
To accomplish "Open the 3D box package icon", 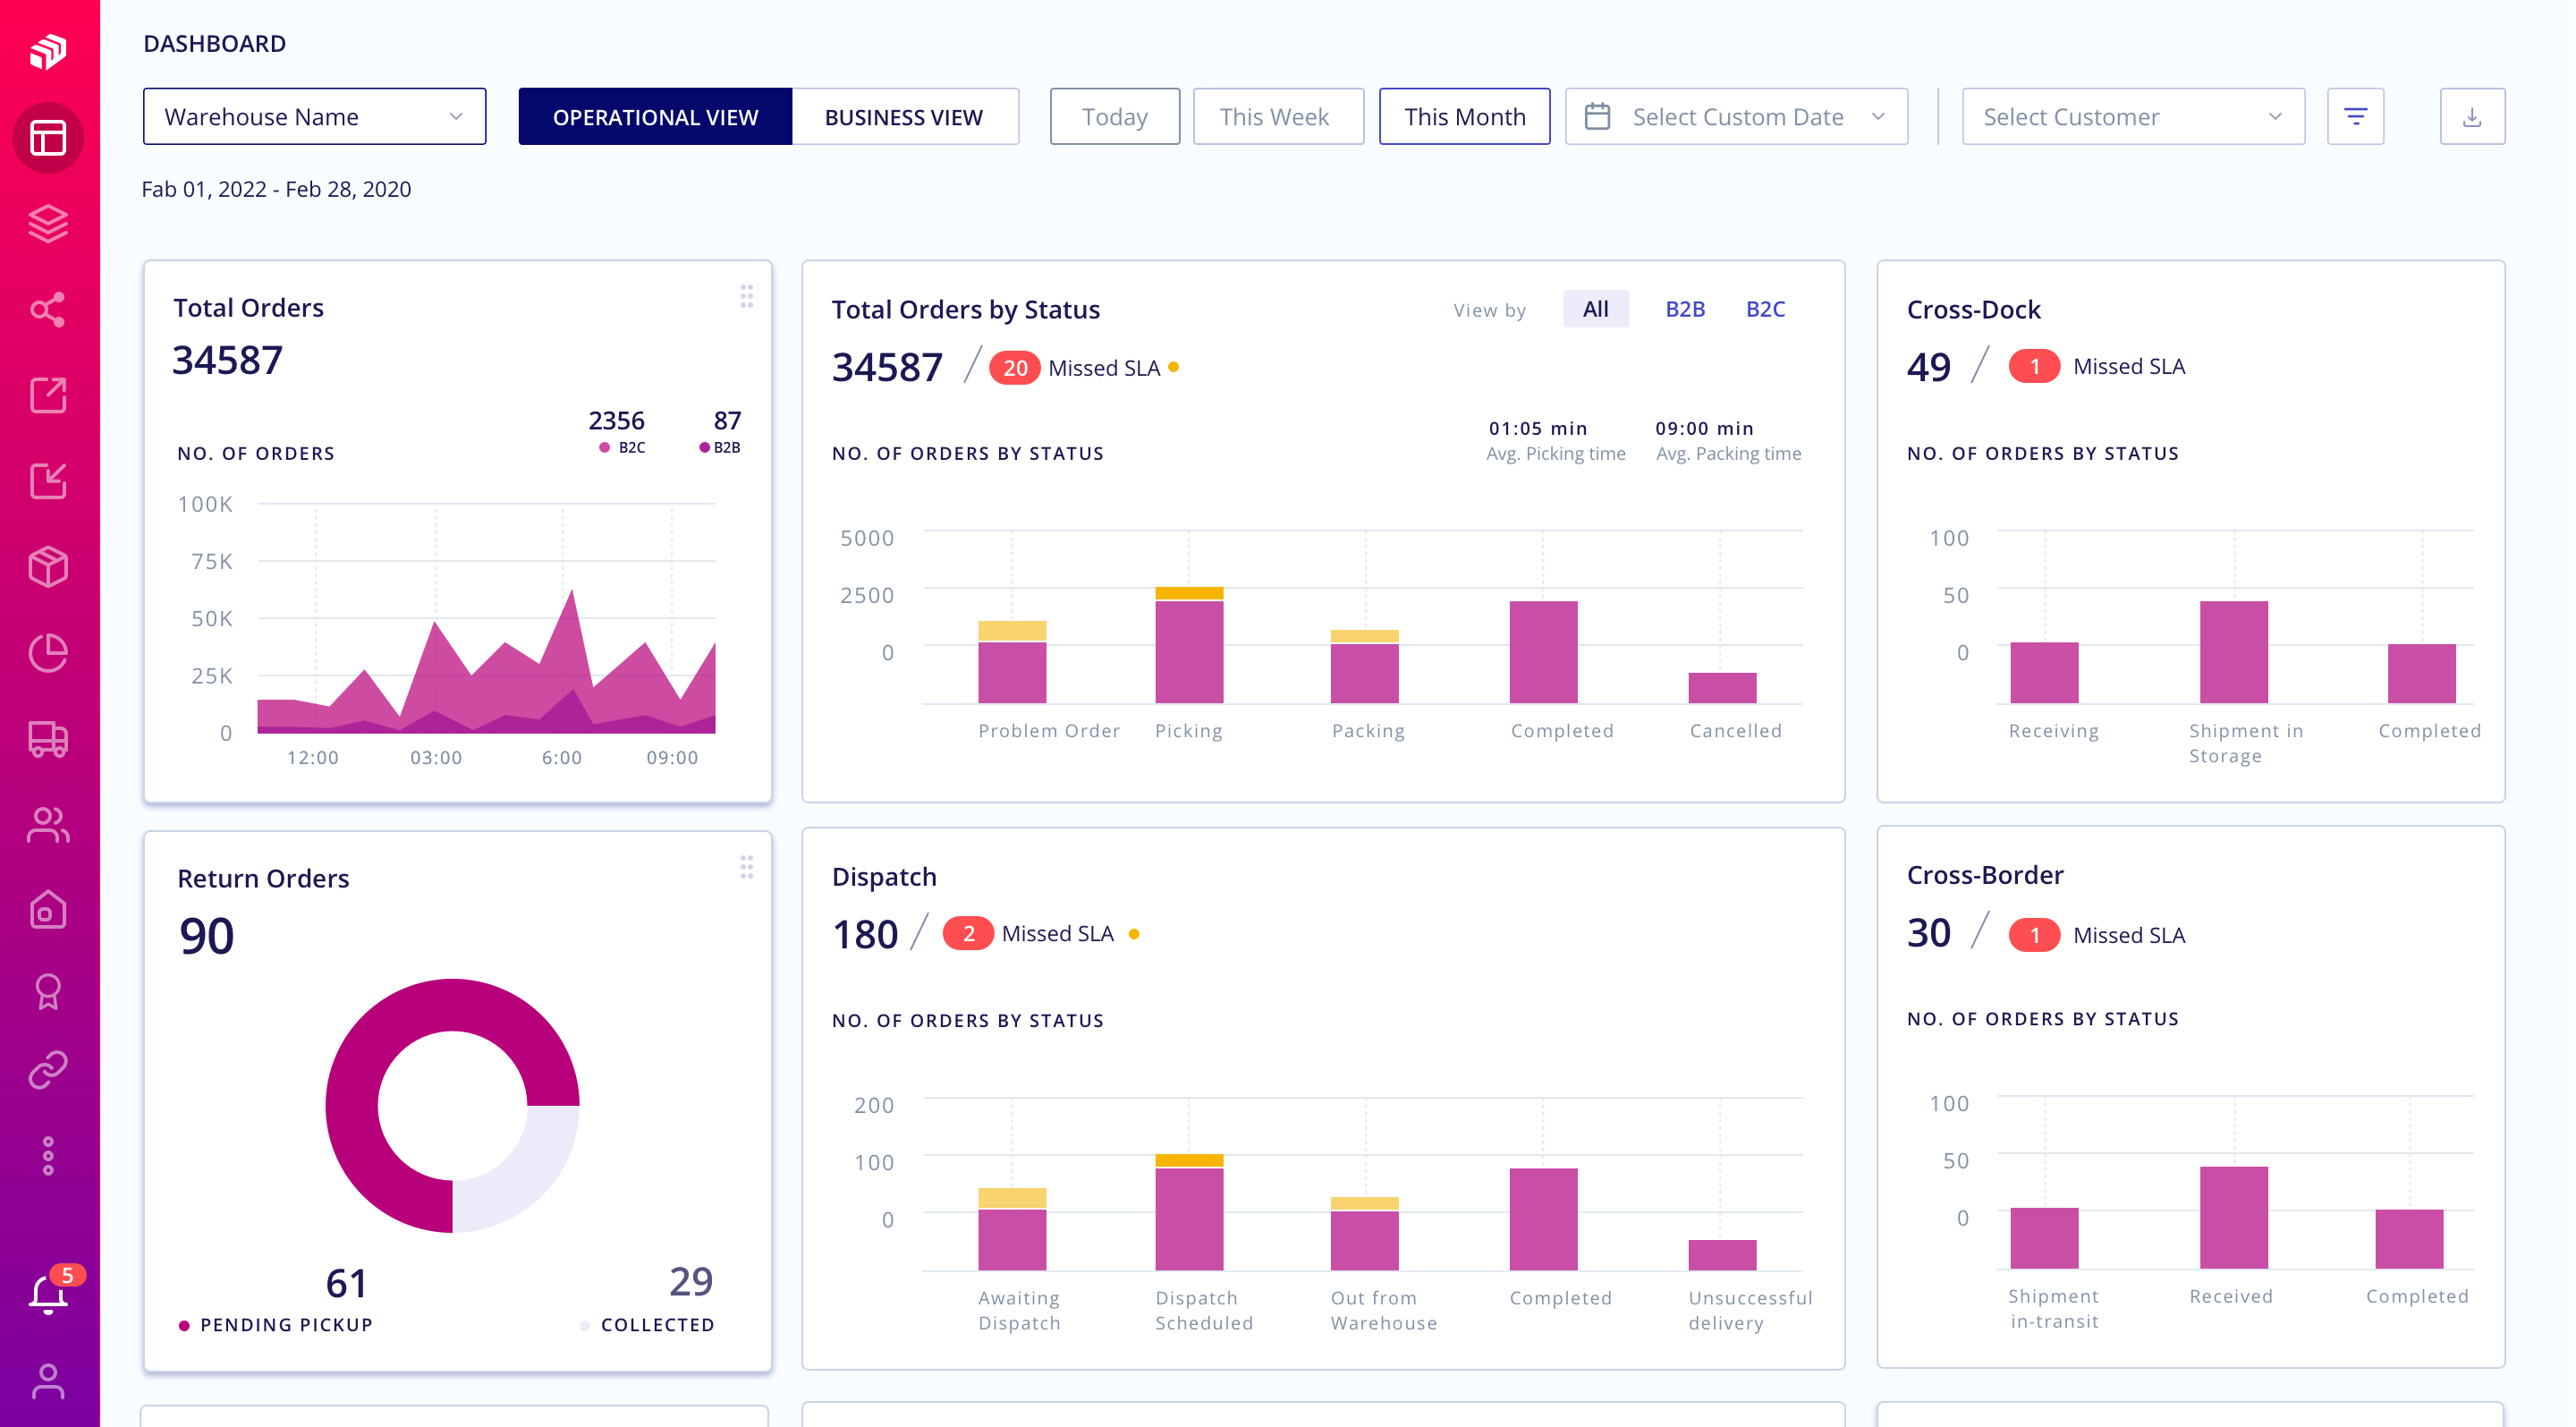I will coord(47,567).
